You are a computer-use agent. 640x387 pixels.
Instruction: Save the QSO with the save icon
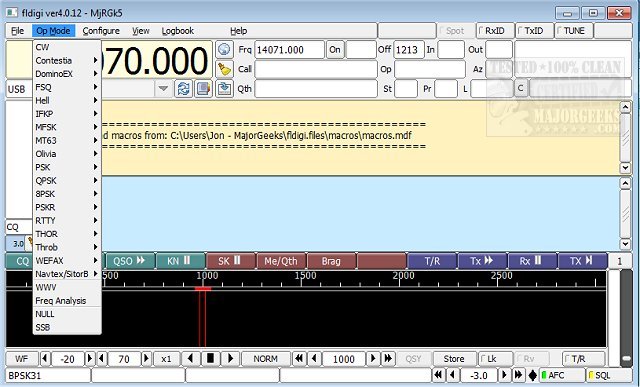click(224, 89)
